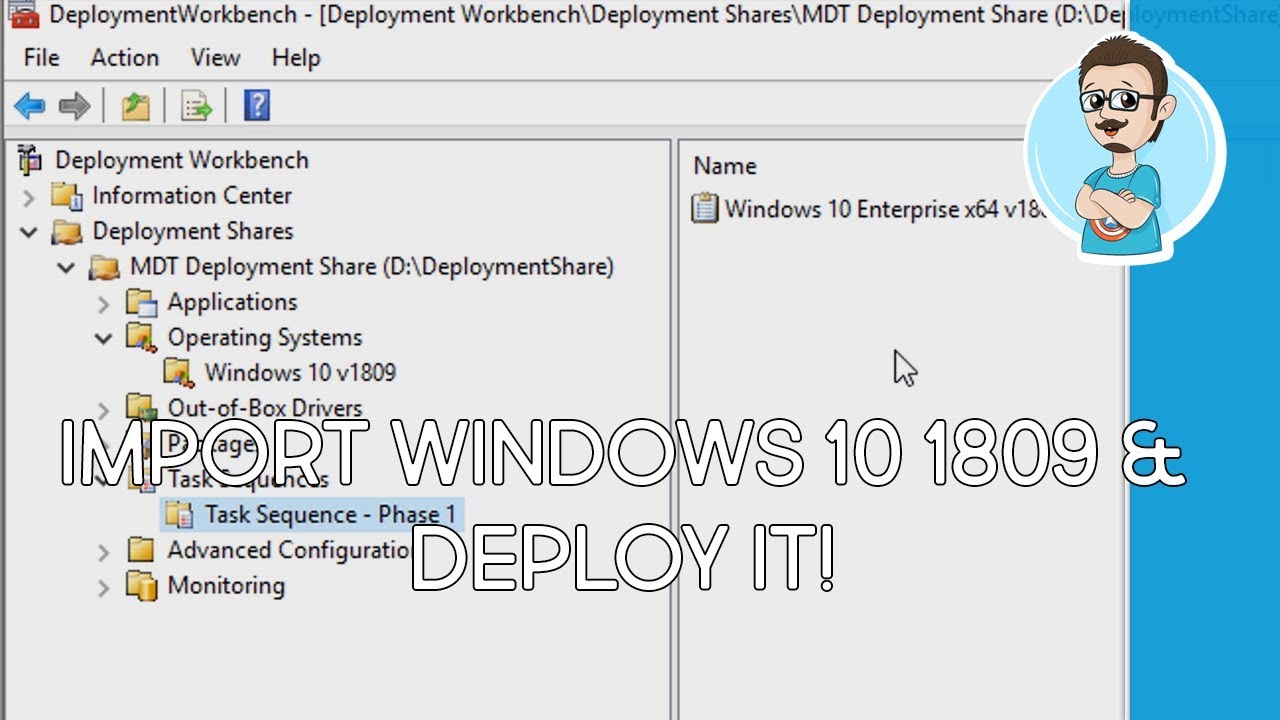Click the Deployment Shares folder icon

pyautogui.click(x=66, y=232)
